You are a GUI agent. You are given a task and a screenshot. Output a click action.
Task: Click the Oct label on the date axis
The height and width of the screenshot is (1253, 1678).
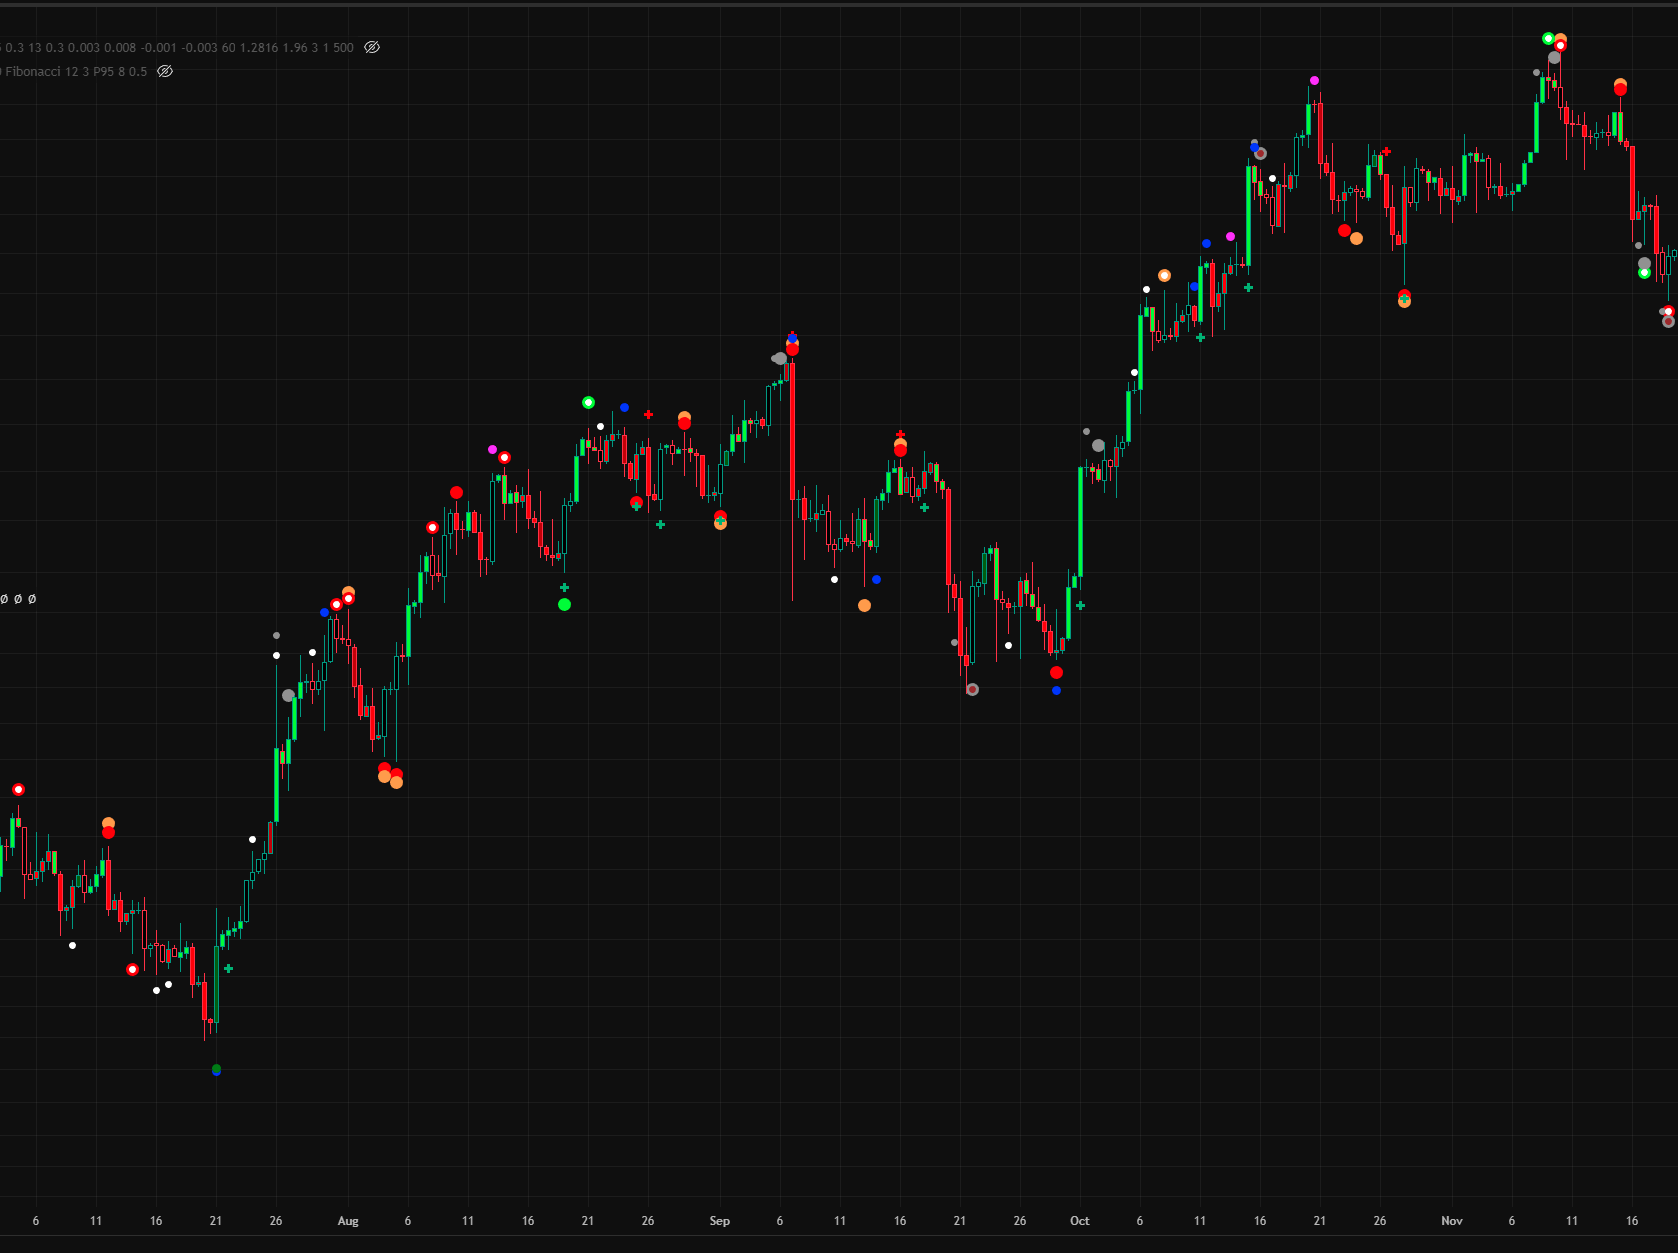coord(1080,1221)
